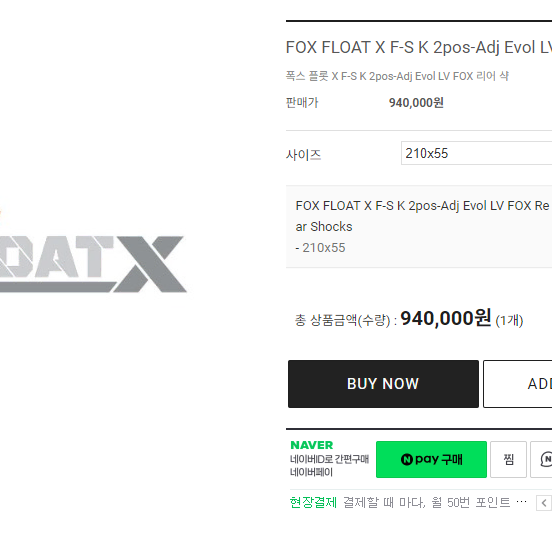Click the Naver talk bubble icon

coord(544,459)
